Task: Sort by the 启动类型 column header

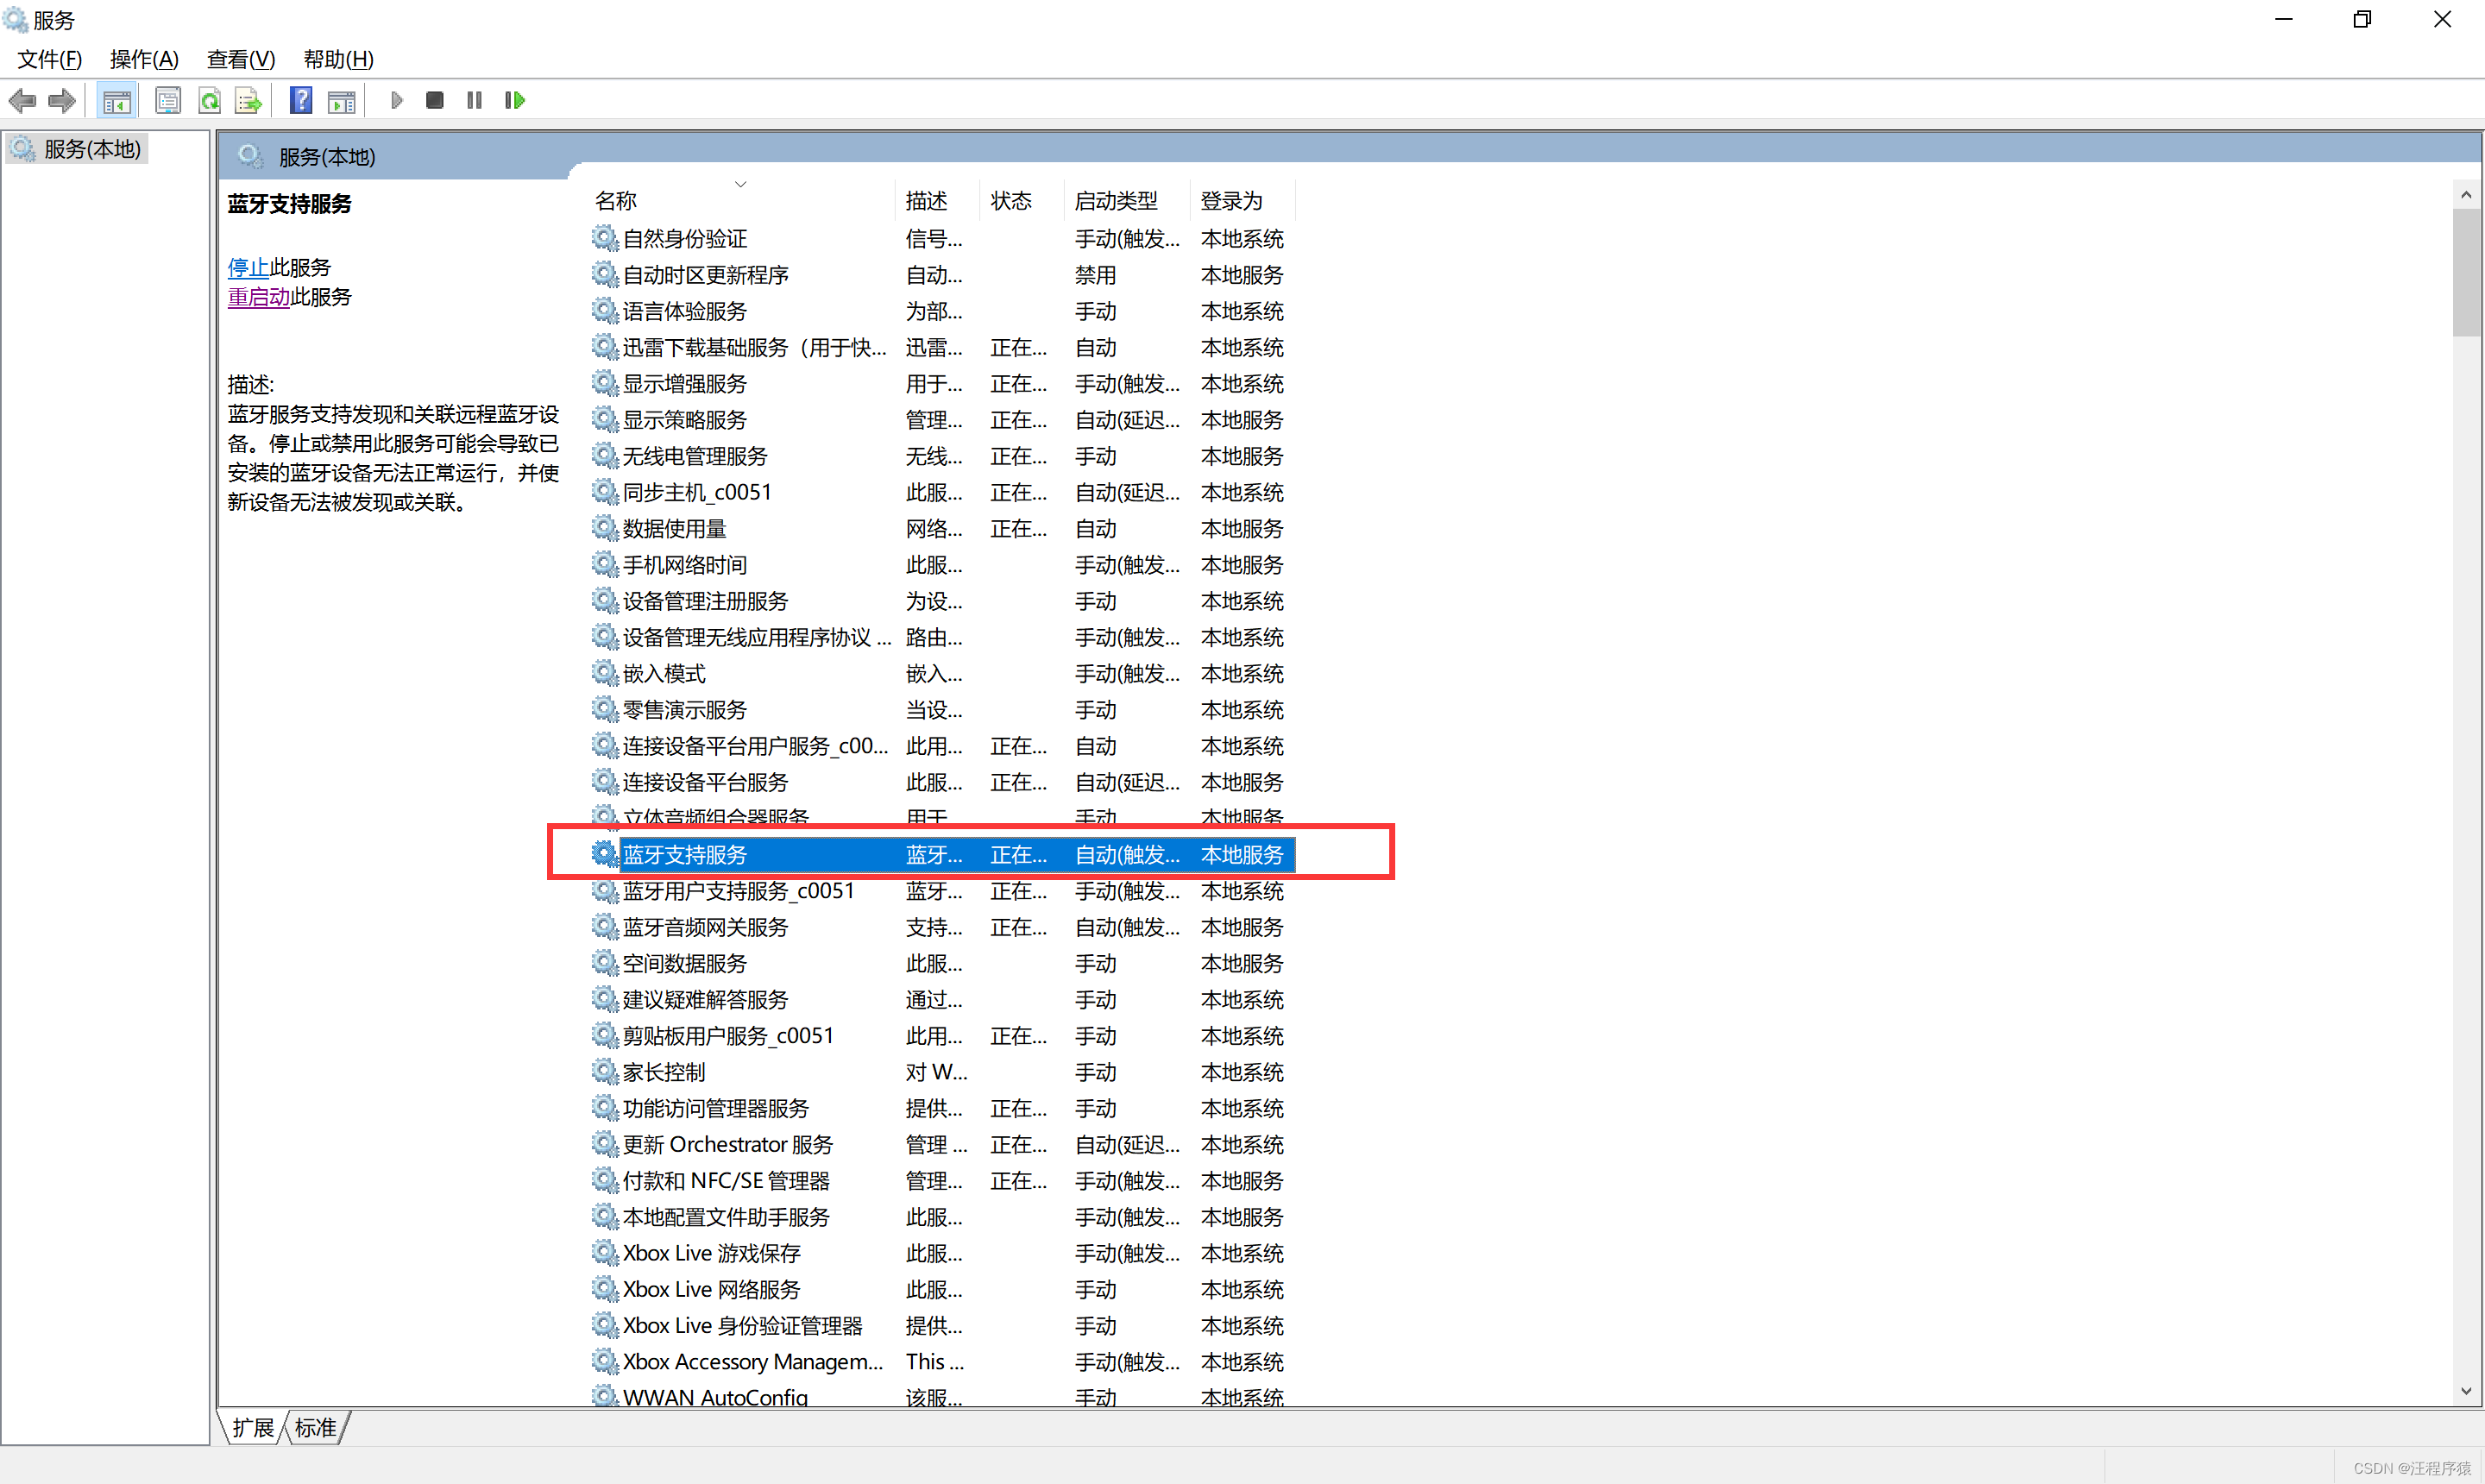Action: tap(1128, 201)
